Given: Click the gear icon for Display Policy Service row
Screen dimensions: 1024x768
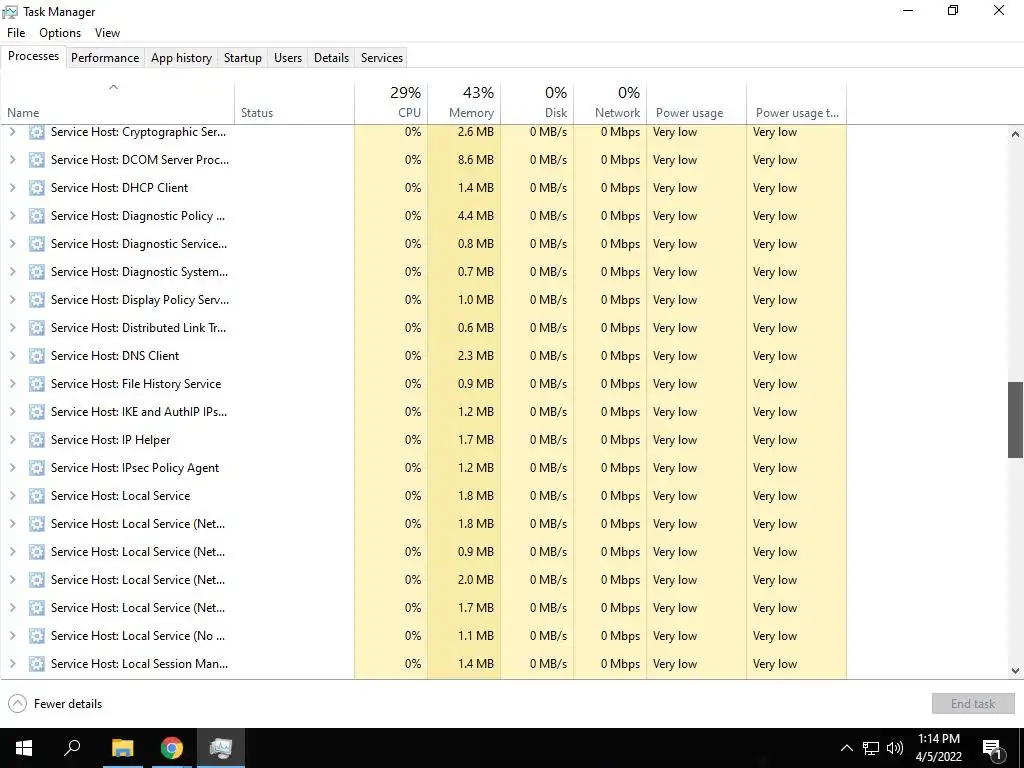Looking at the screenshot, I should tap(37, 300).
